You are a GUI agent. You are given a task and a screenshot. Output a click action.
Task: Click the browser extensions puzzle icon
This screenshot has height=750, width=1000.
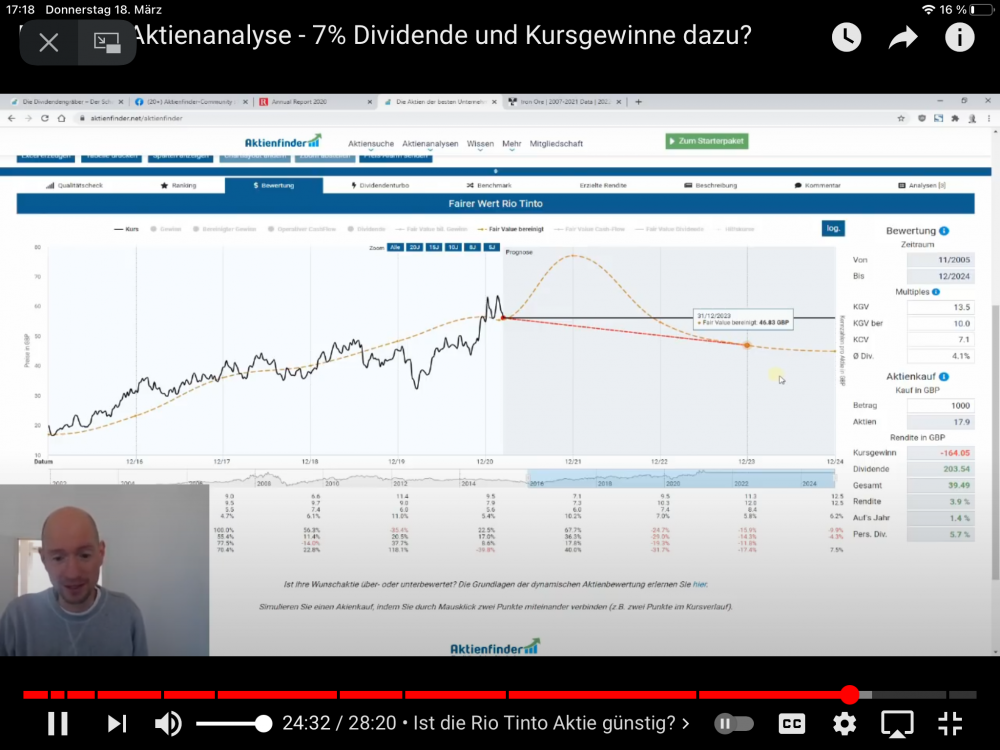(955, 118)
